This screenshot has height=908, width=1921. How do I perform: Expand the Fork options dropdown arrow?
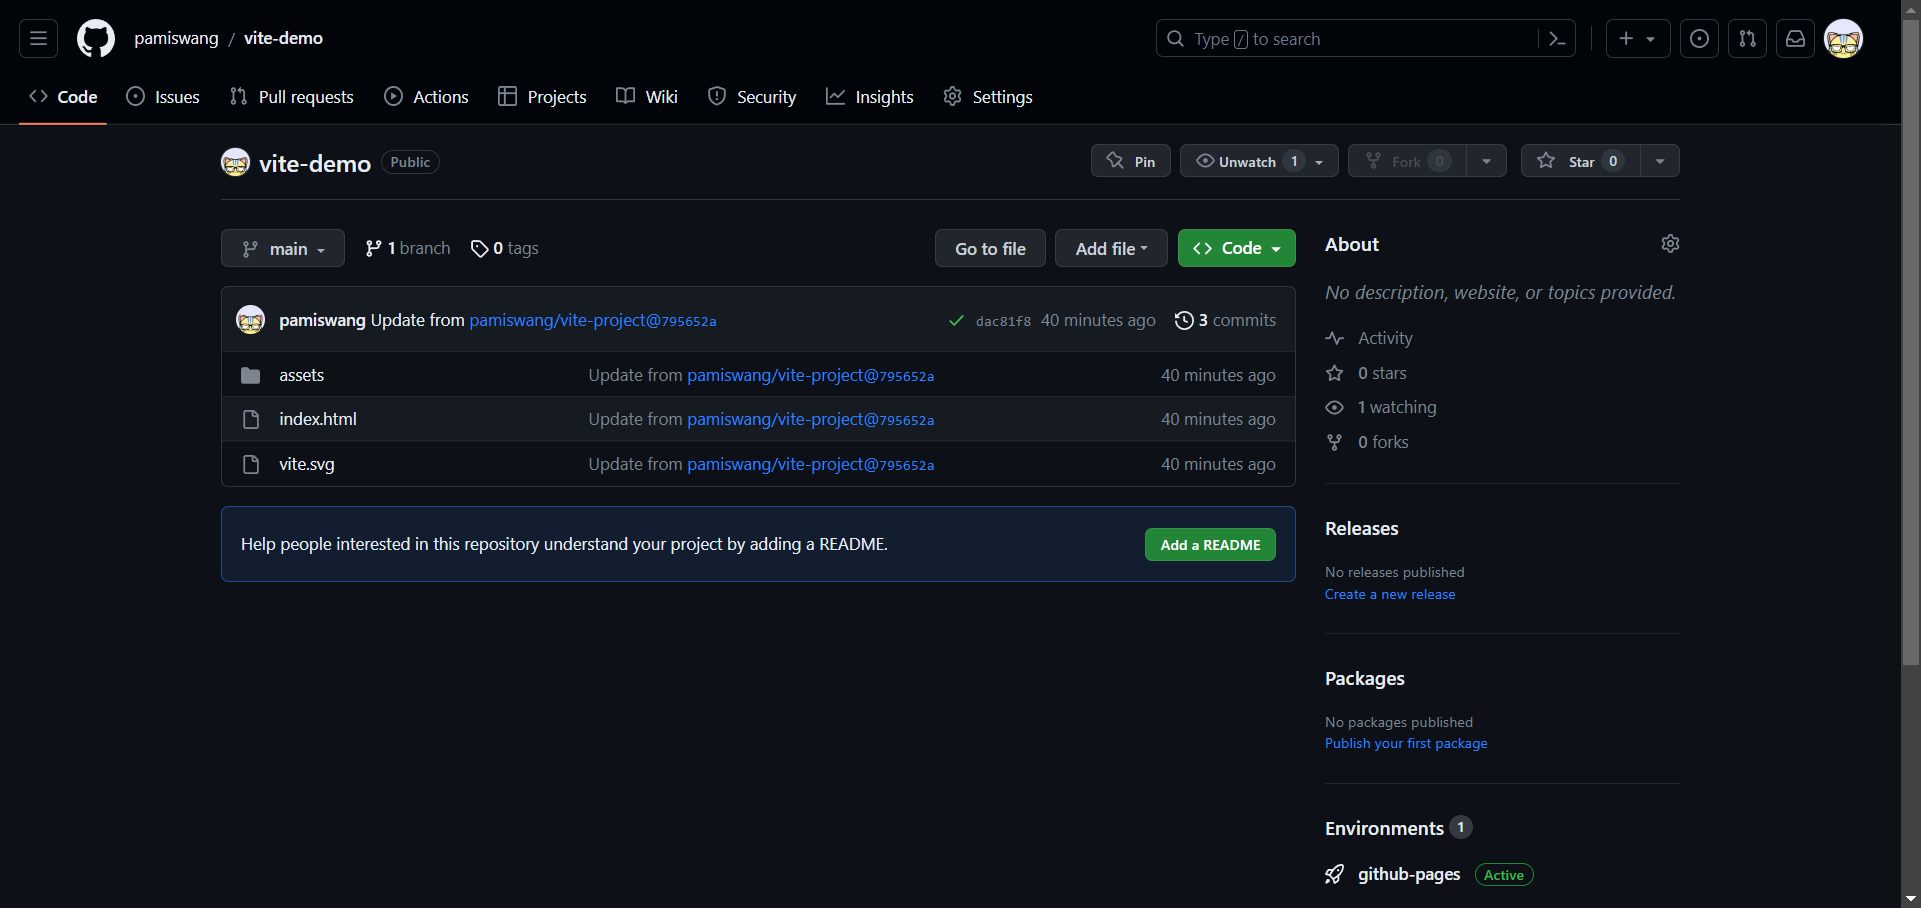coord(1487,161)
